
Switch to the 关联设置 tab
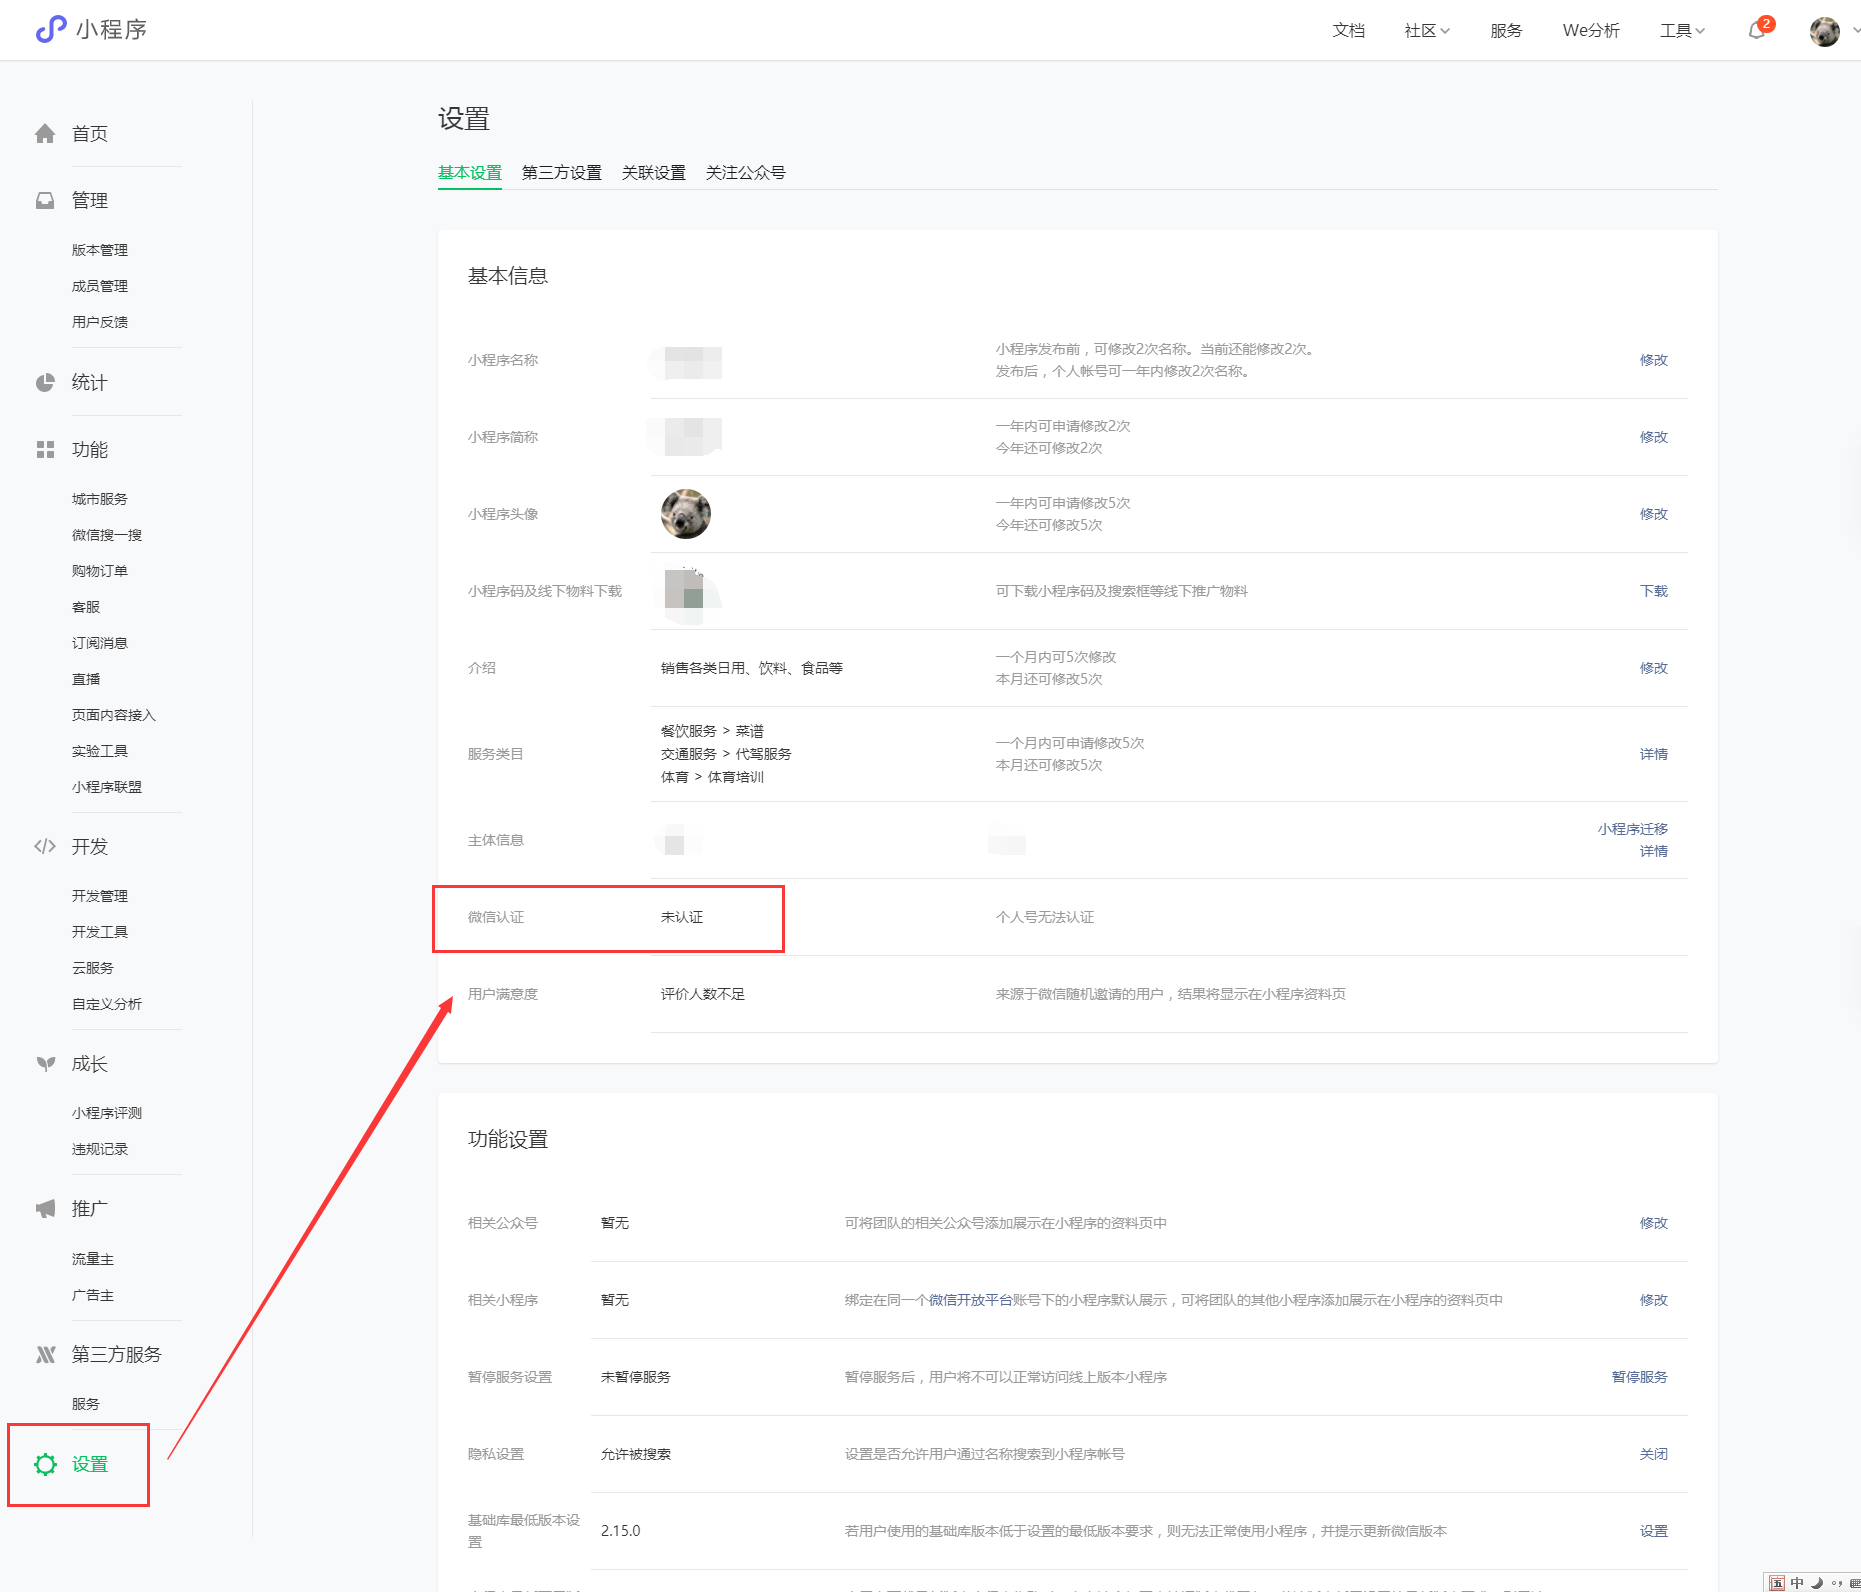click(x=654, y=173)
